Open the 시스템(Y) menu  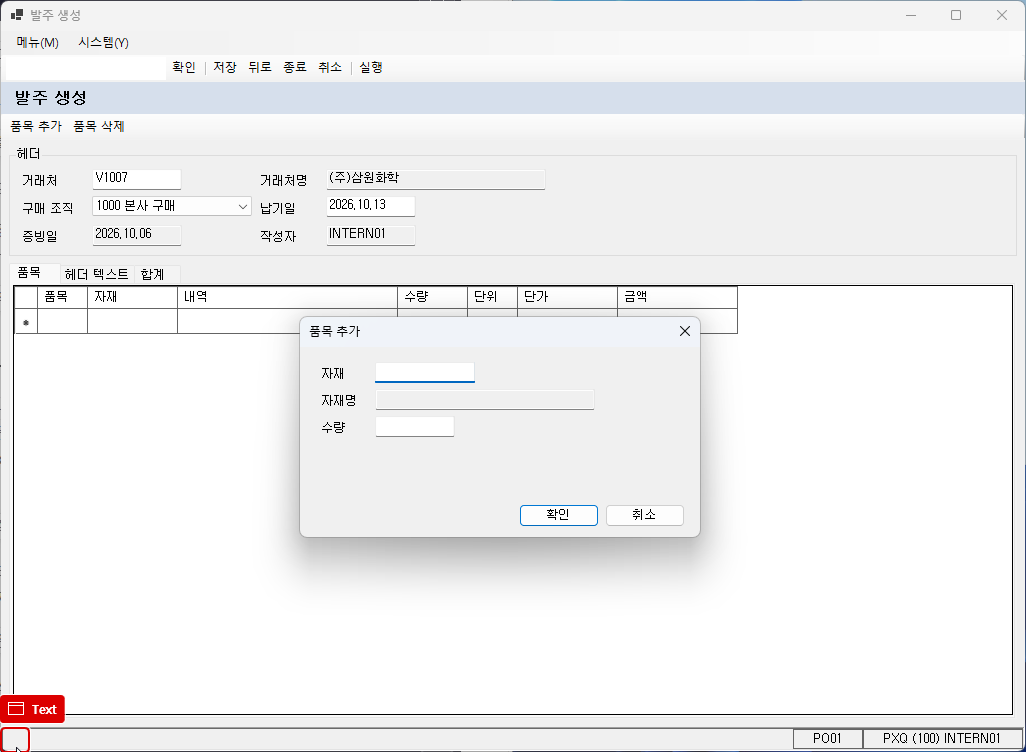103,43
